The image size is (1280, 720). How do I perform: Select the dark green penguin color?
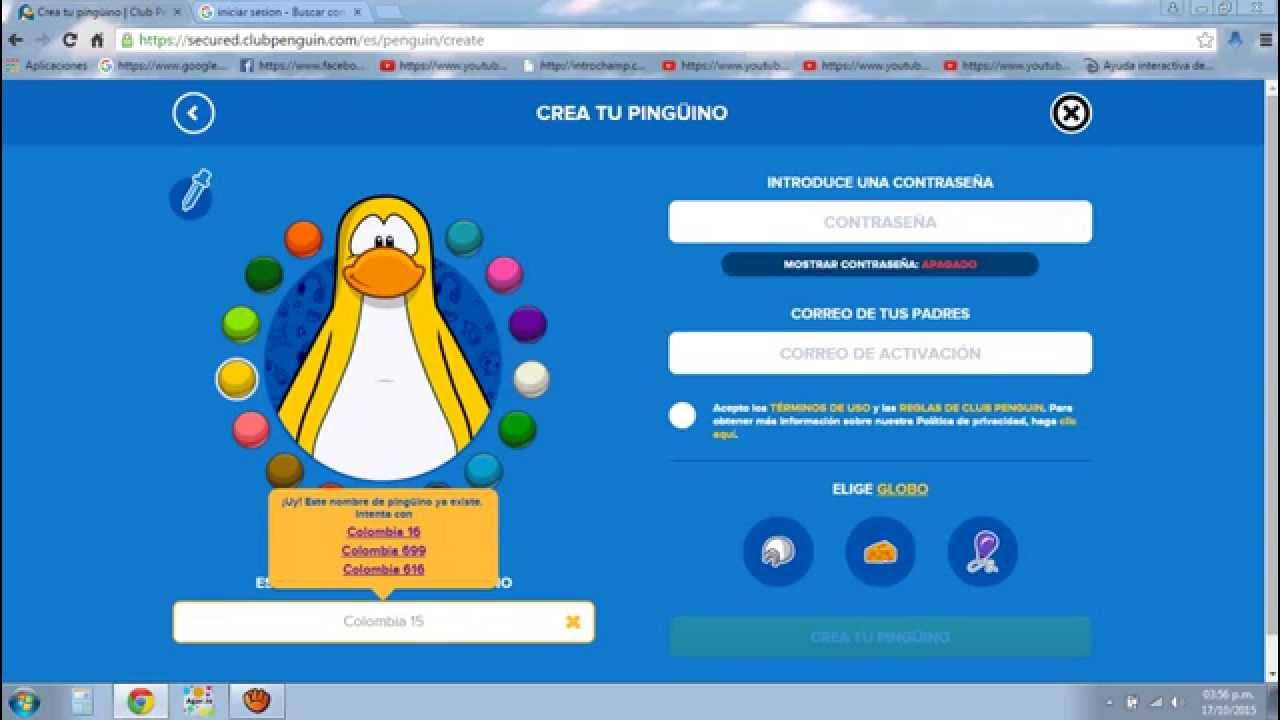pyautogui.click(x=264, y=274)
